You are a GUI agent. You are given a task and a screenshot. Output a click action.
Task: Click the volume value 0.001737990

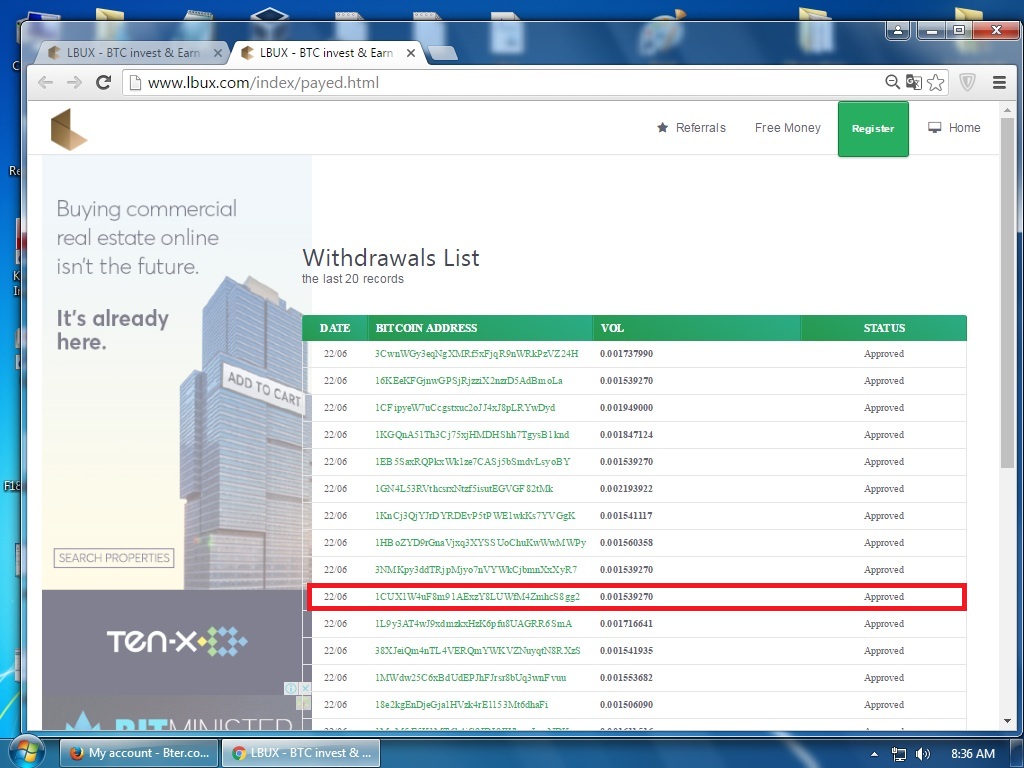[626, 354]
